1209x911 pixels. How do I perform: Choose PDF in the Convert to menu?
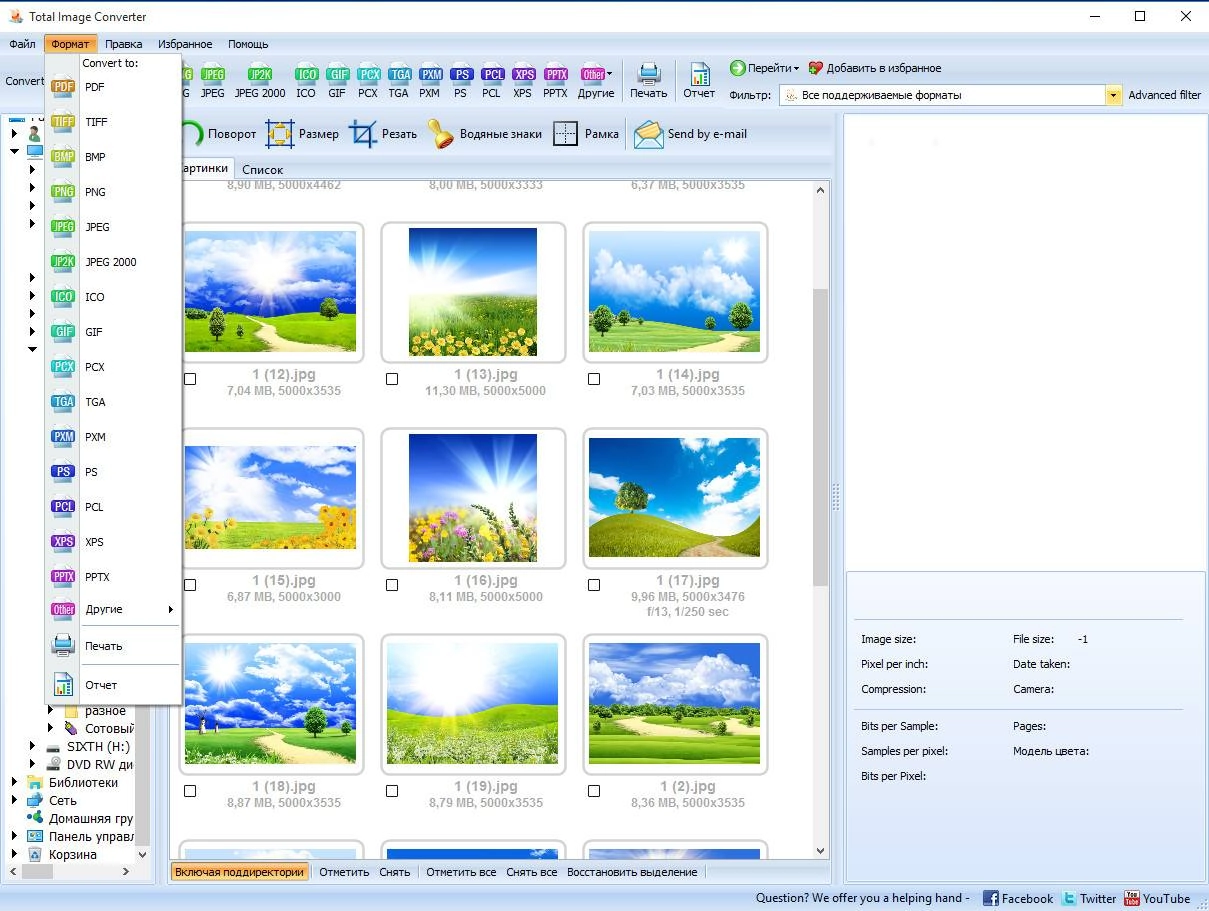tap(112, 87)
